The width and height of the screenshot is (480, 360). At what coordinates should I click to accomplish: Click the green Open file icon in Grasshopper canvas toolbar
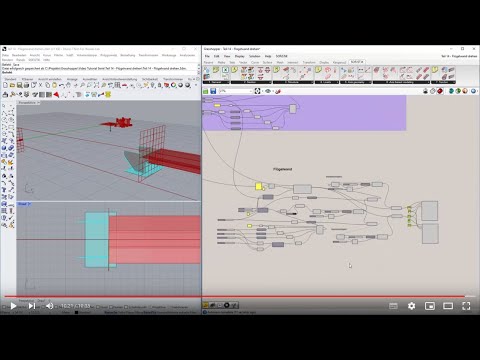(206, 91)
